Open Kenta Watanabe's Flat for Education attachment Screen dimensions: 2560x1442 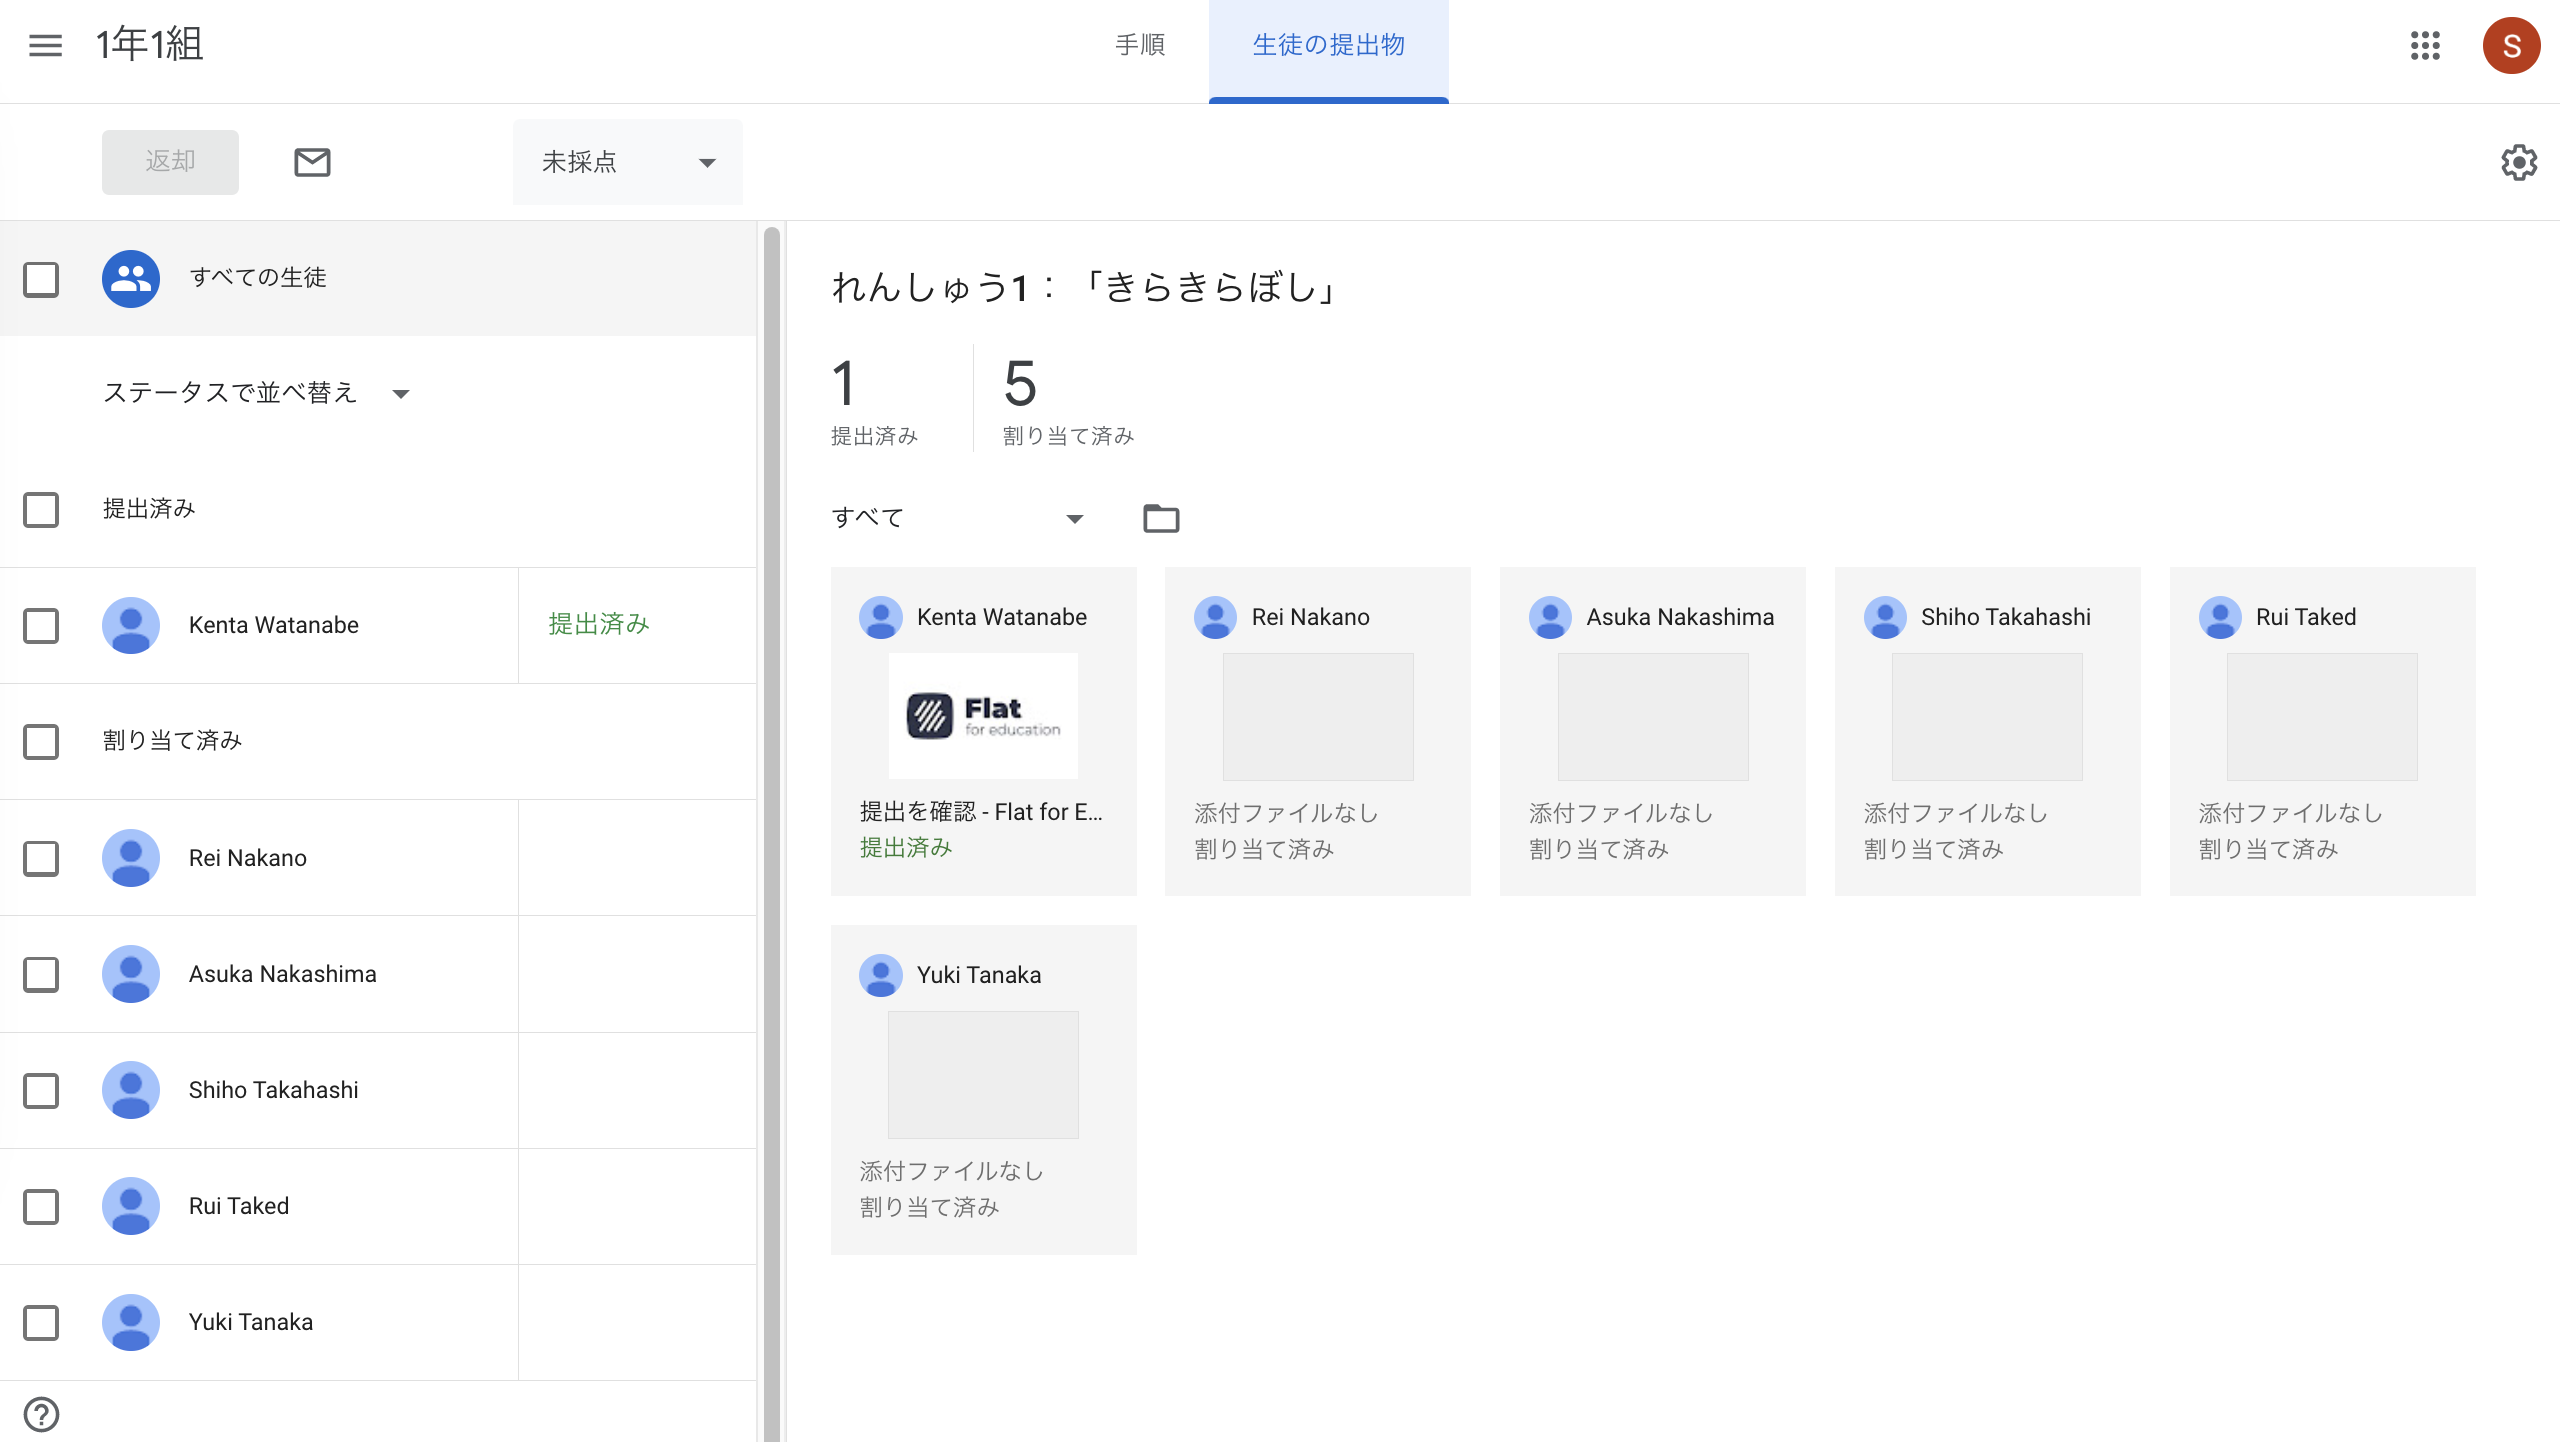[x=982, y=716]
